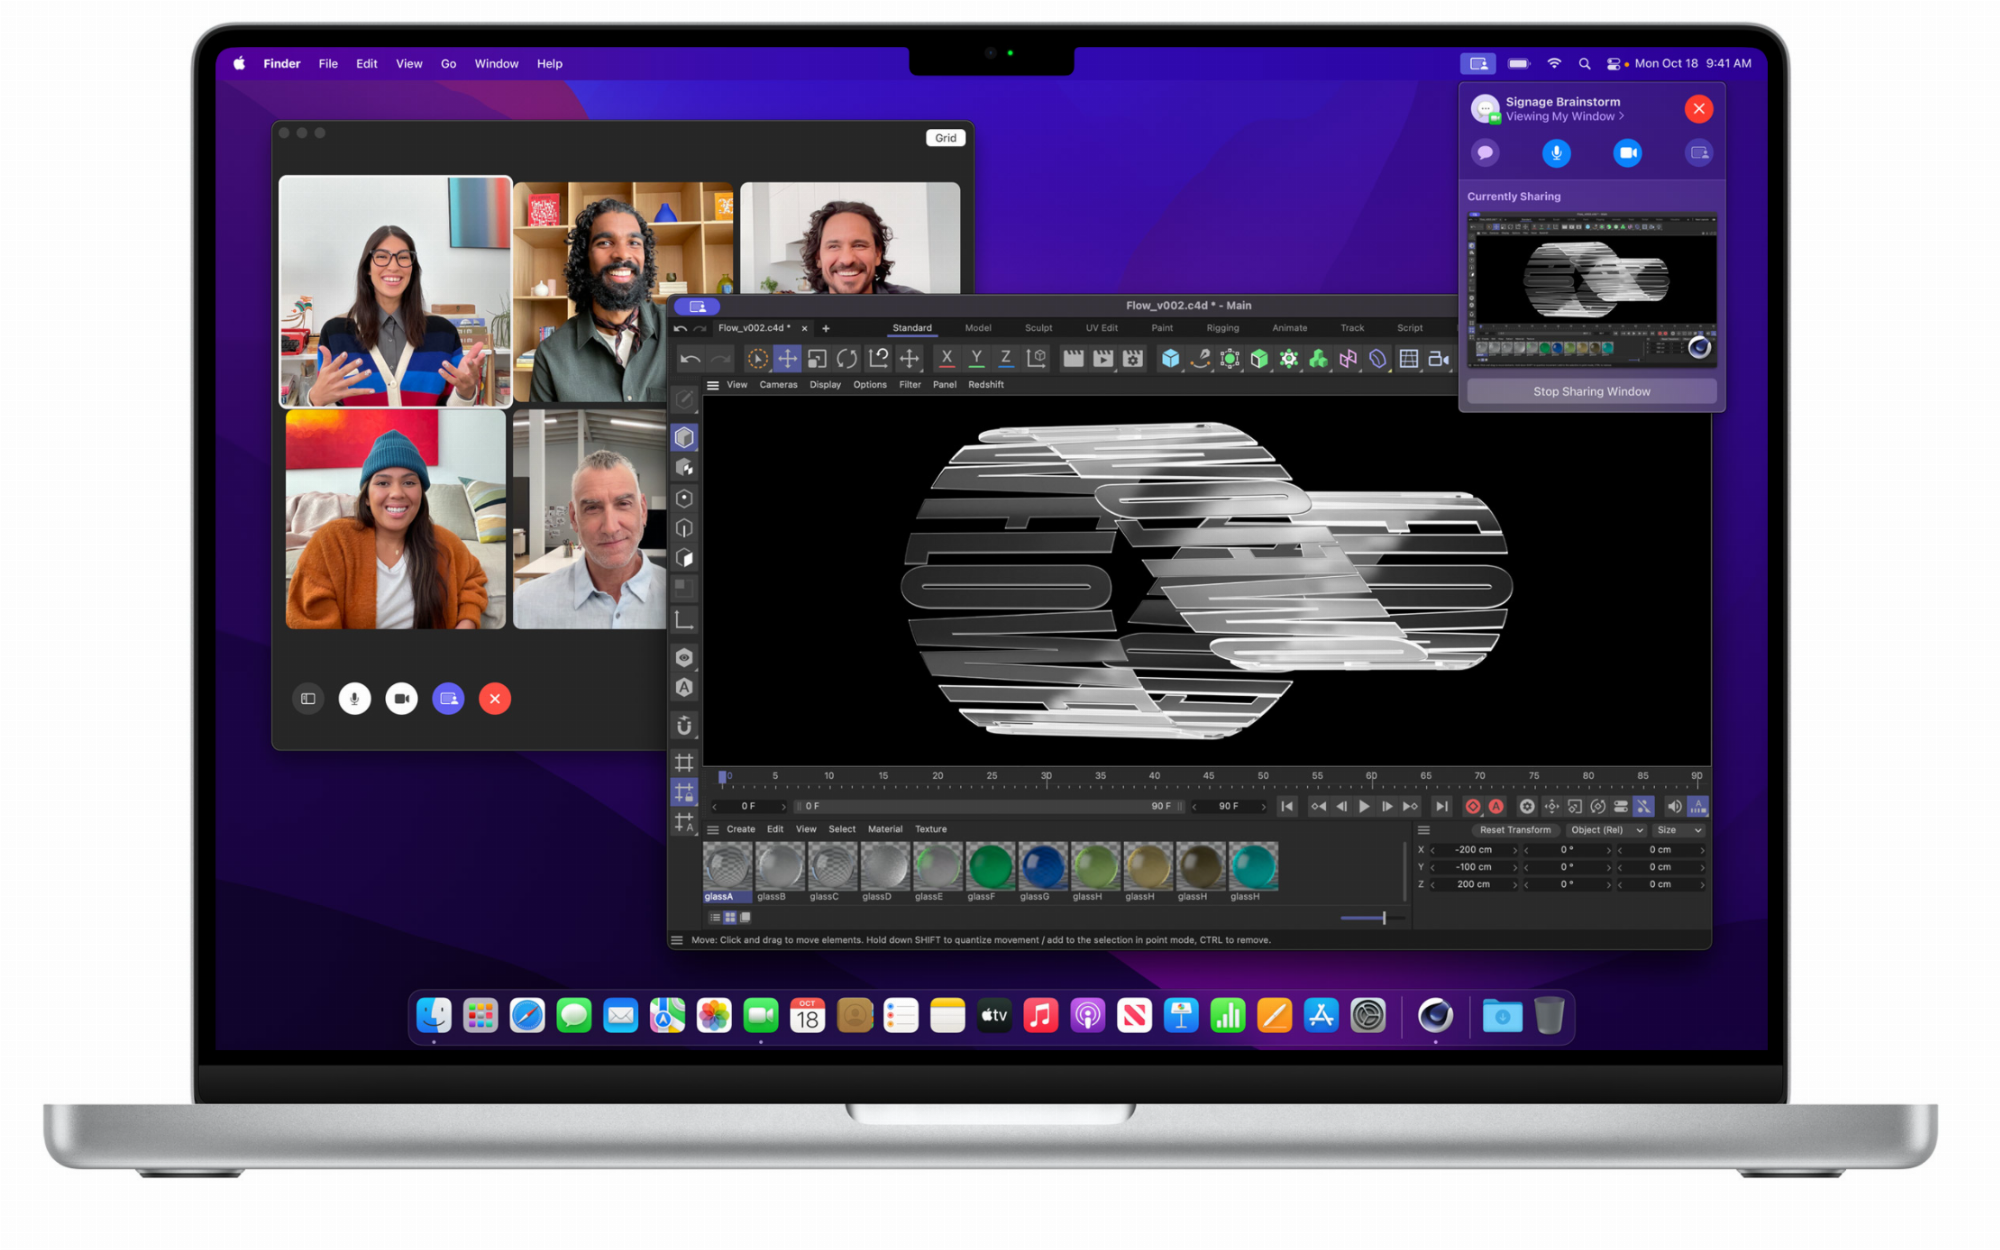Open the timeline Sound speaker icon

1674,807
